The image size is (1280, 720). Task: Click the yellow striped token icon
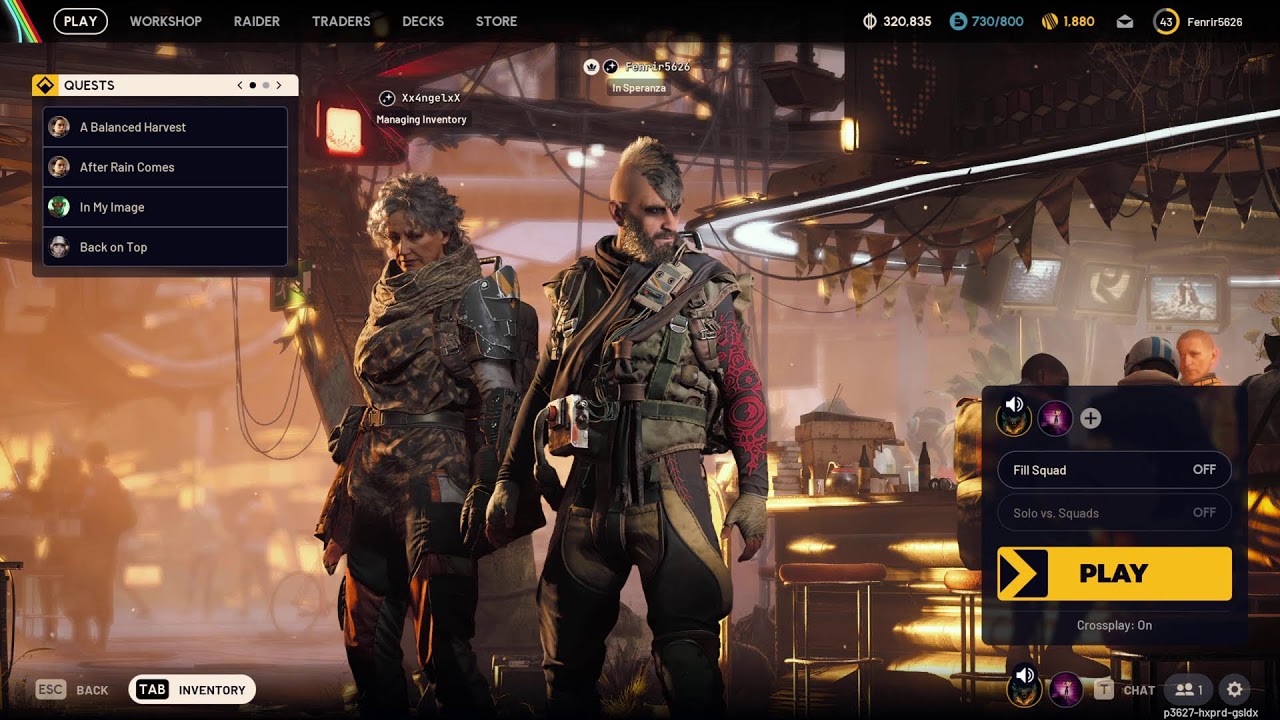1050,21
